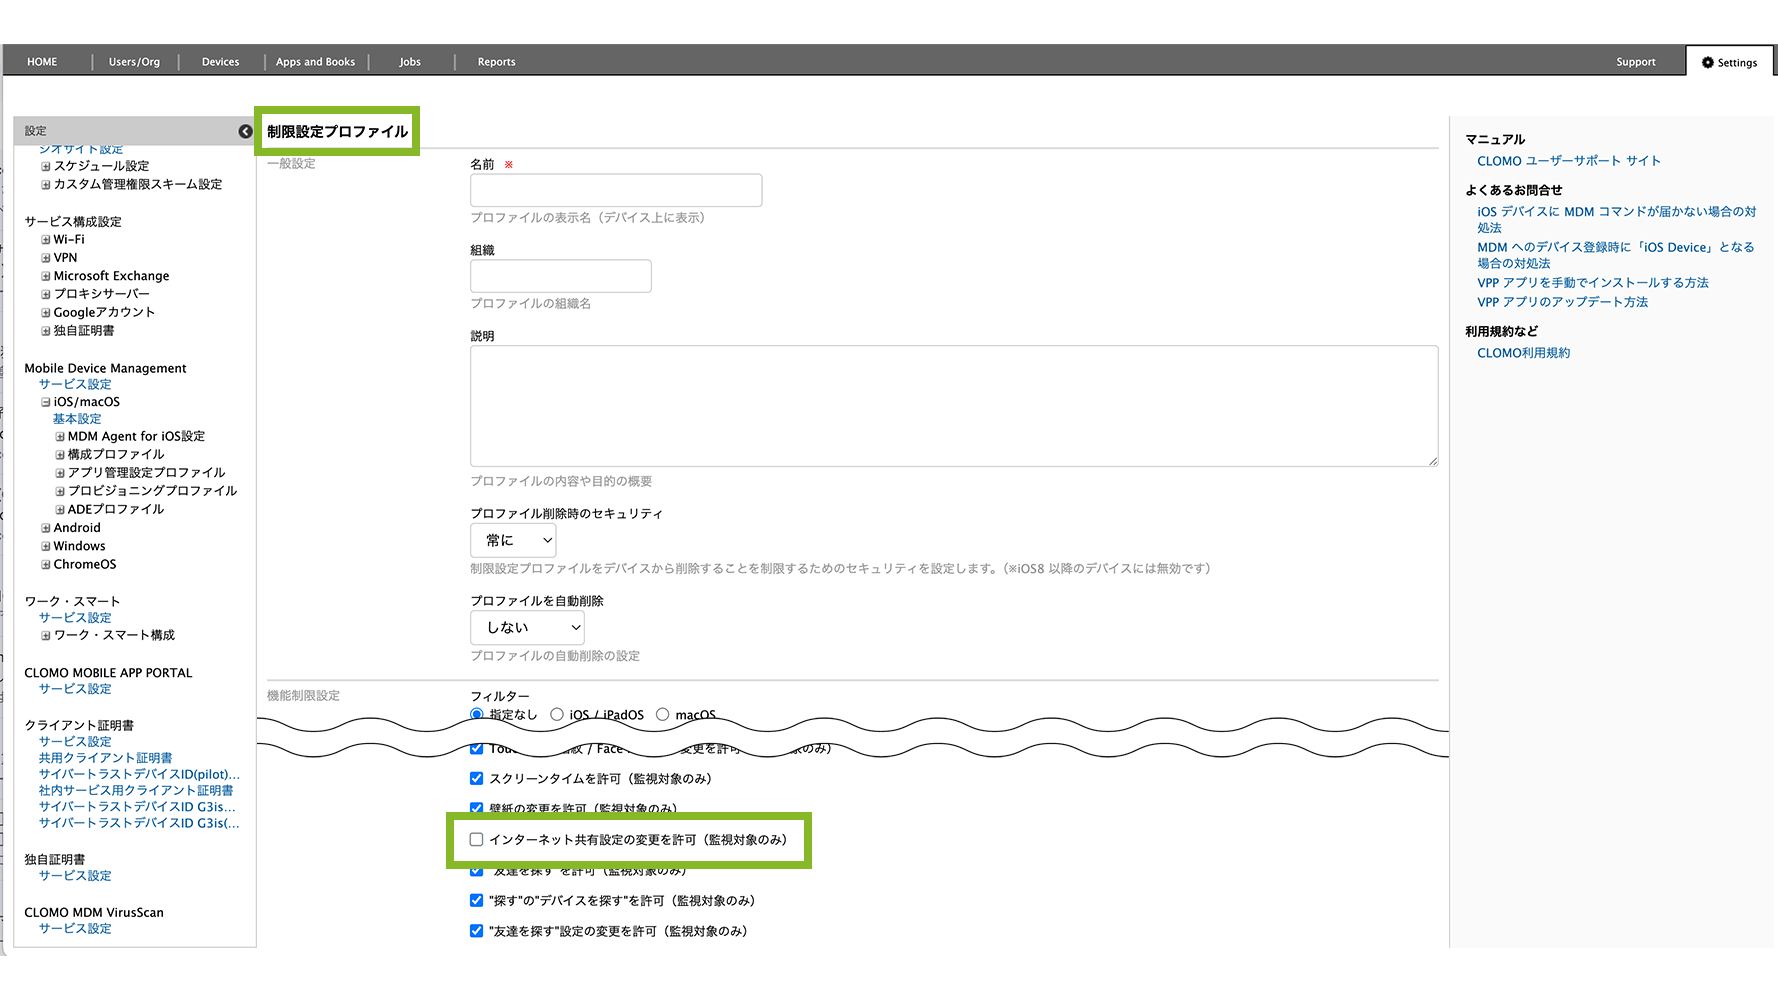Screen dimensions: 1778x1000
Task: Expand the VPN tree node plus icon
Action: click(x=46, y=258)
